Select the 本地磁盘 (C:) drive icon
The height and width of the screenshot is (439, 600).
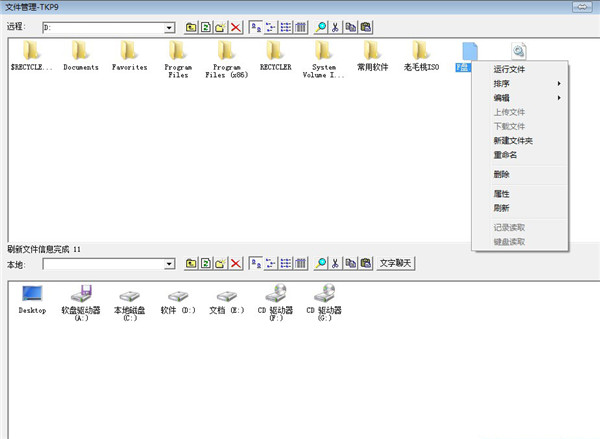tap(130, 300)
